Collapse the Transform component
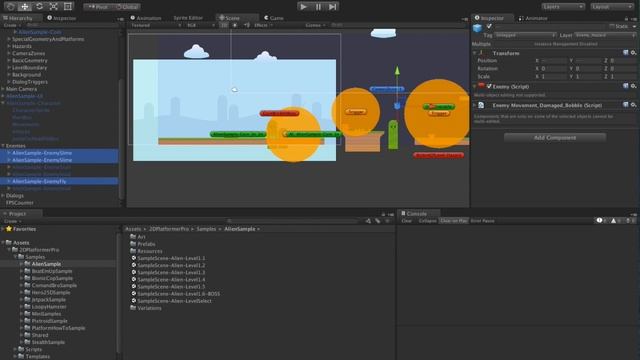 [x=475, y=53]
